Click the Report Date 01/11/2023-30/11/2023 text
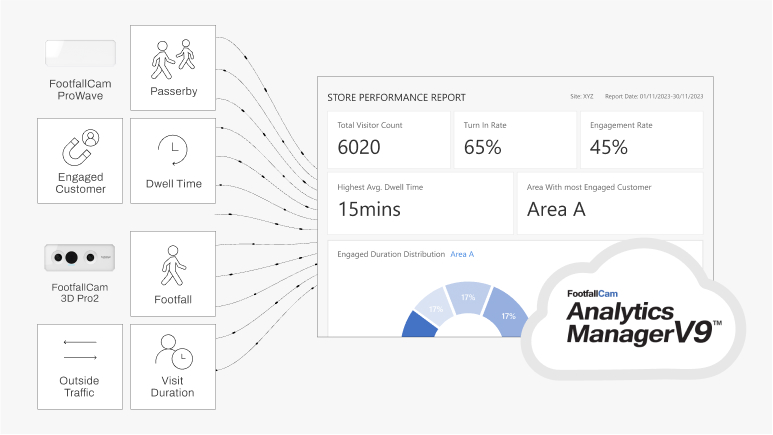 pos(654,97)
